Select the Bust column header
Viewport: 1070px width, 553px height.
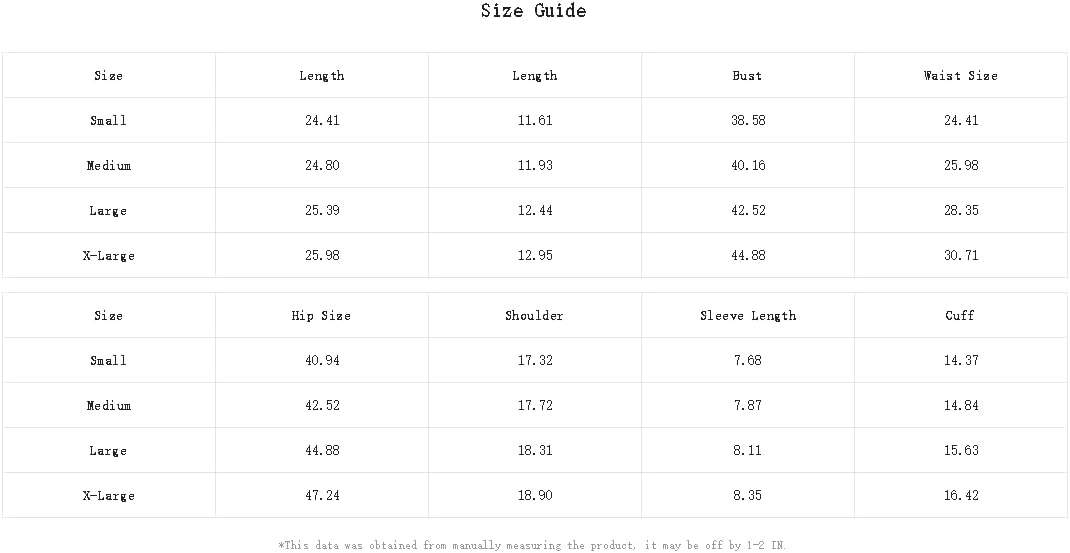click(x=747, y=76)
